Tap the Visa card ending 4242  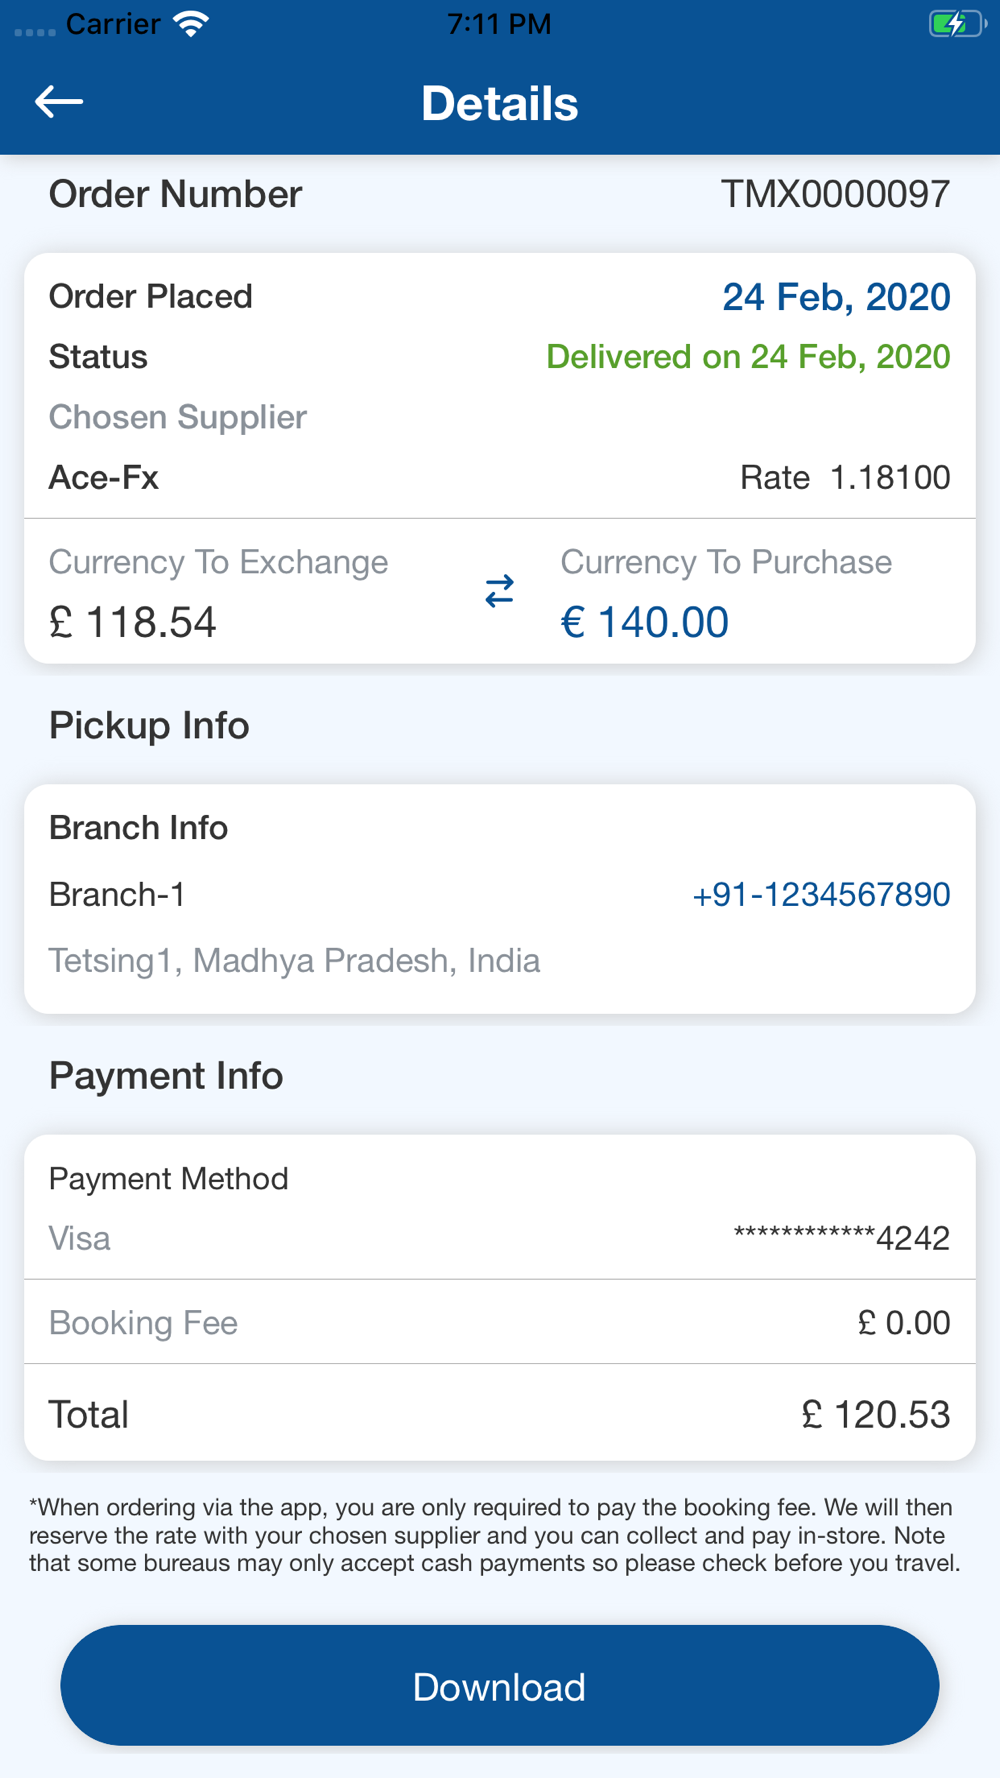pyautogui.click(x=841, y=1238)
